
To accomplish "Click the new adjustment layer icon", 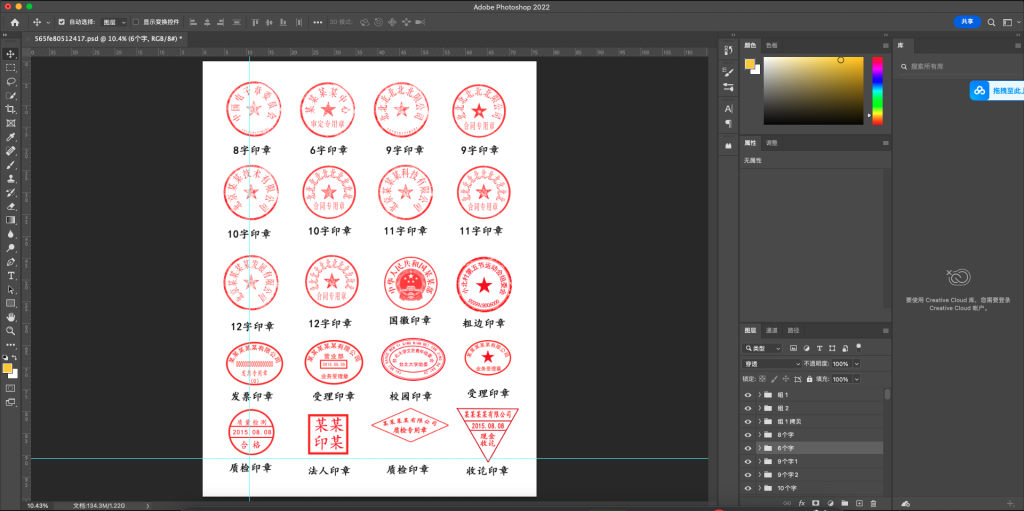I will click(830, 503).
